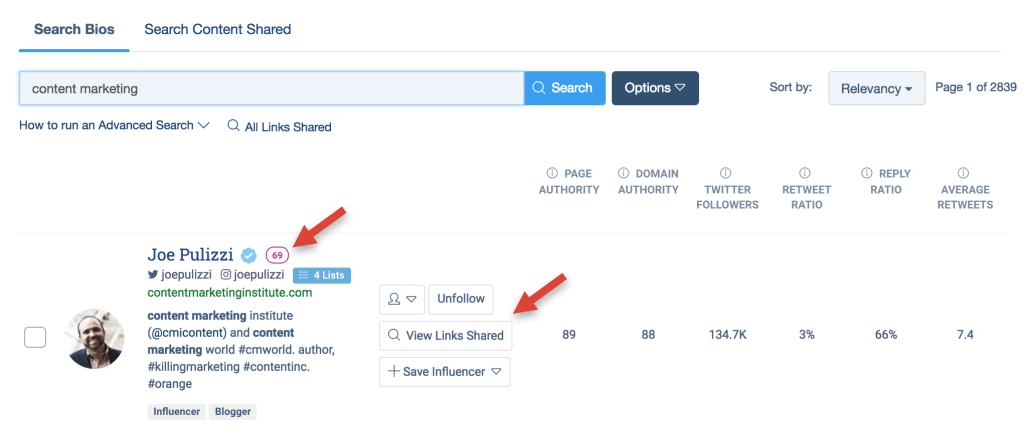1027x434 pixels.
Task: Click the Page Authority info icon
Action: pyautogui.click(x=551, y=173)
